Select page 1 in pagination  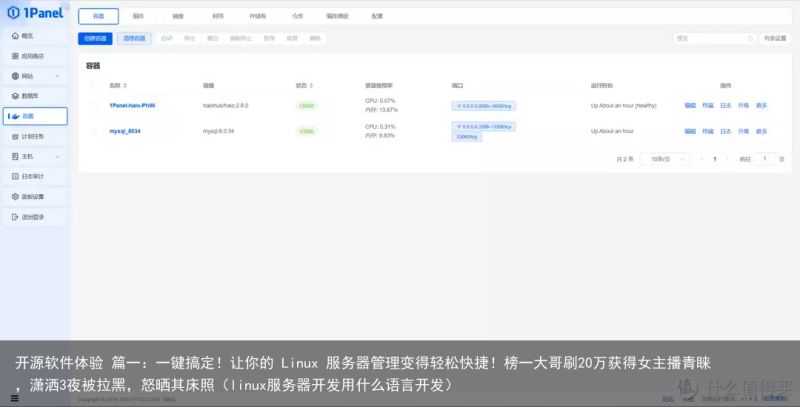(x=715, y=159)
